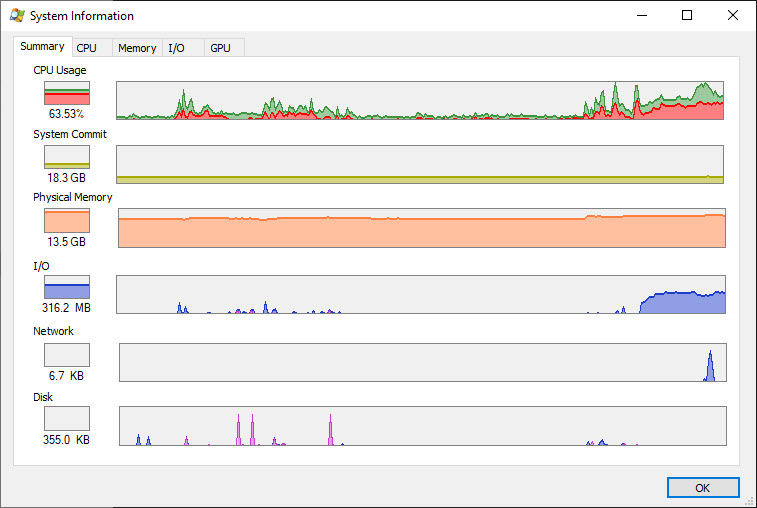Select the I/O tab
The image size is (757, 508).
click(x=183, y=48)
